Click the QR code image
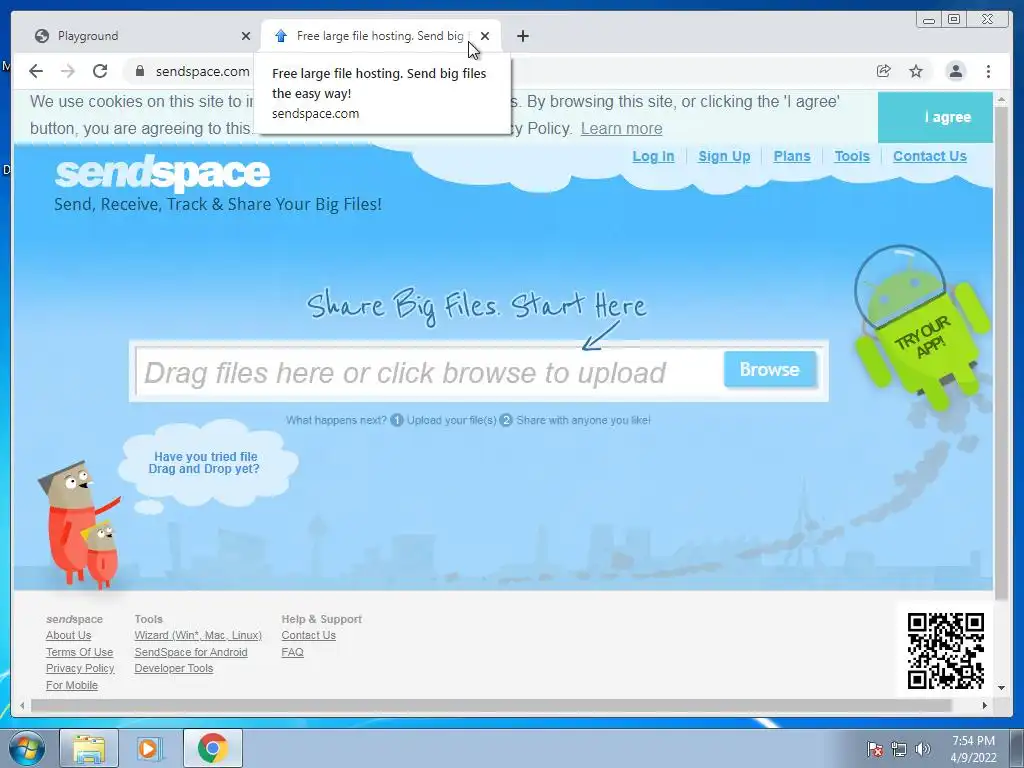This screenshot has width=1024, height=768. [x=946, y=650]
